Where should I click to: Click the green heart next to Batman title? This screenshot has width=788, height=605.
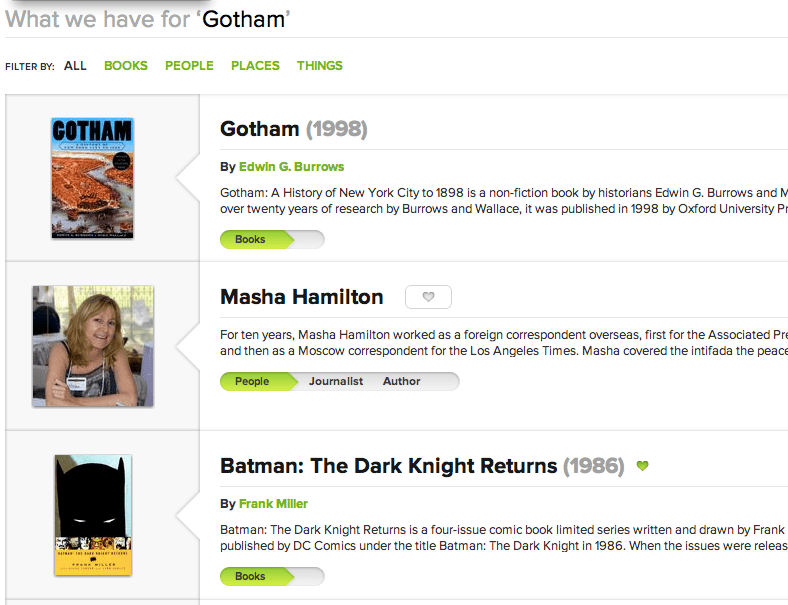pyautogui.click(x=643, y=466)
